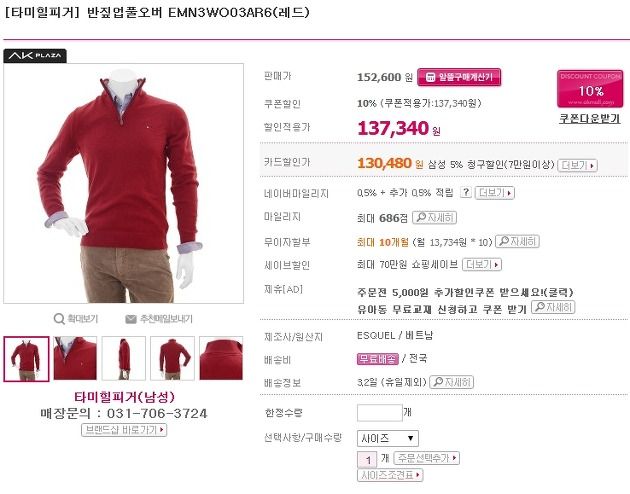This screenshot has width=630, height=494.
Task: Expand 더보기 for 세이브할인
Action: (x=482, y=265)
